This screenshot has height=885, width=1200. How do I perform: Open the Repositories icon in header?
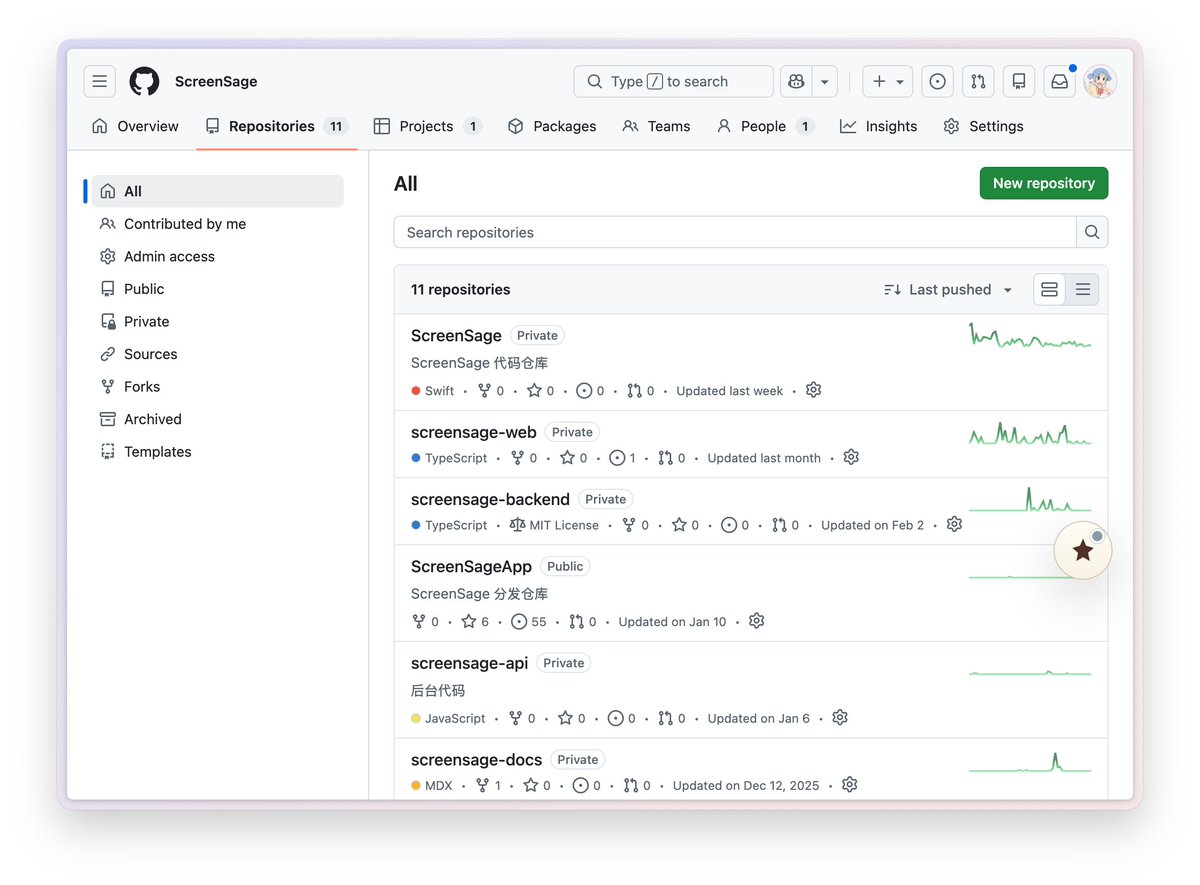[1018, 81]
